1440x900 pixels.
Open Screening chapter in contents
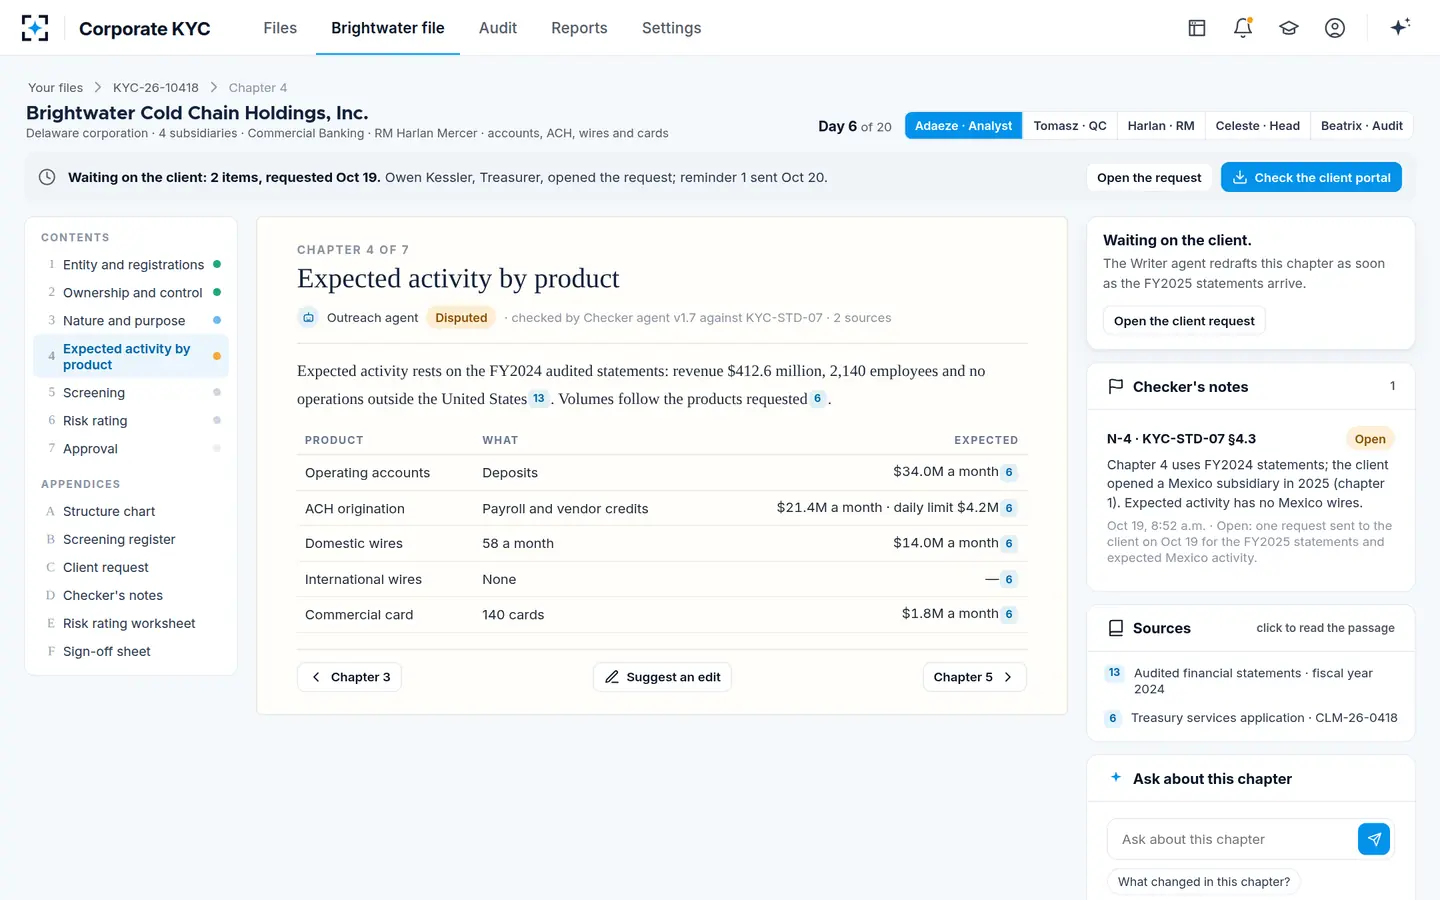(x=131, y=393)
